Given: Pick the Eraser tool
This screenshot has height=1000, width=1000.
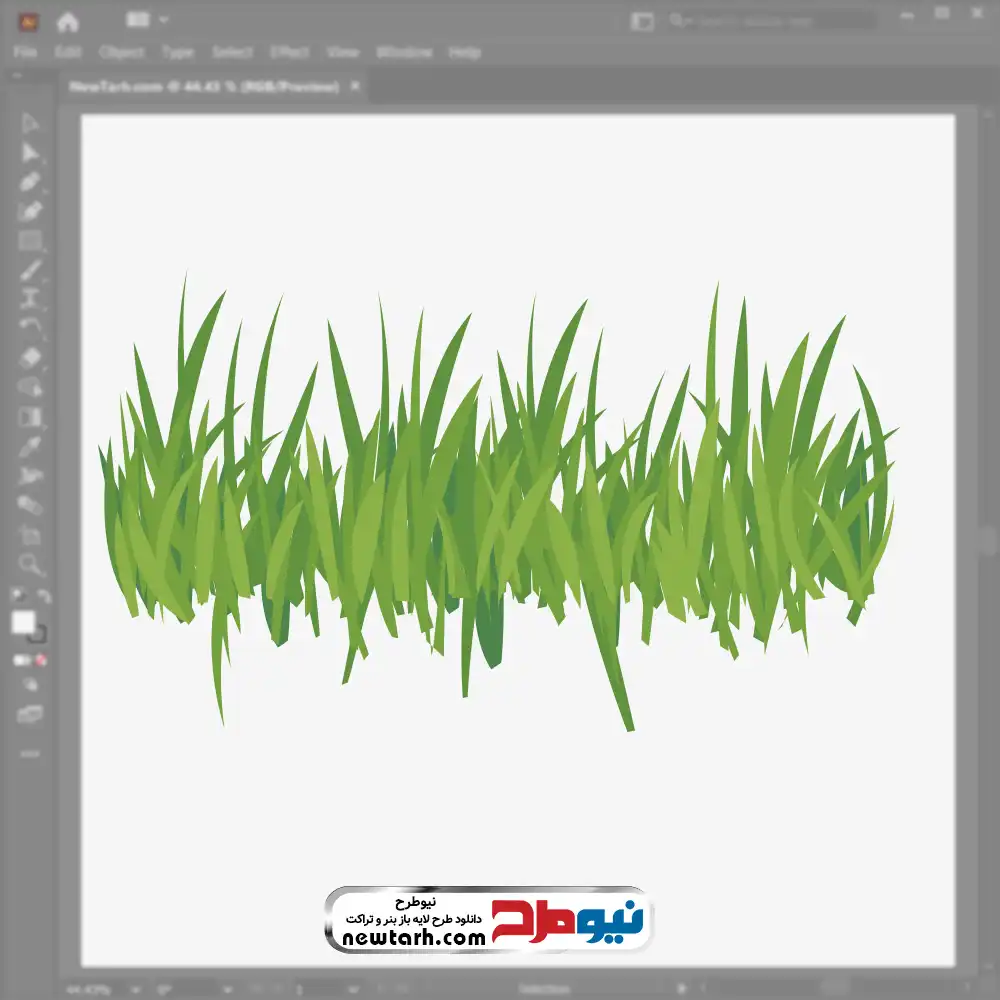Looking at the screenshot, I should click(31, 358).
